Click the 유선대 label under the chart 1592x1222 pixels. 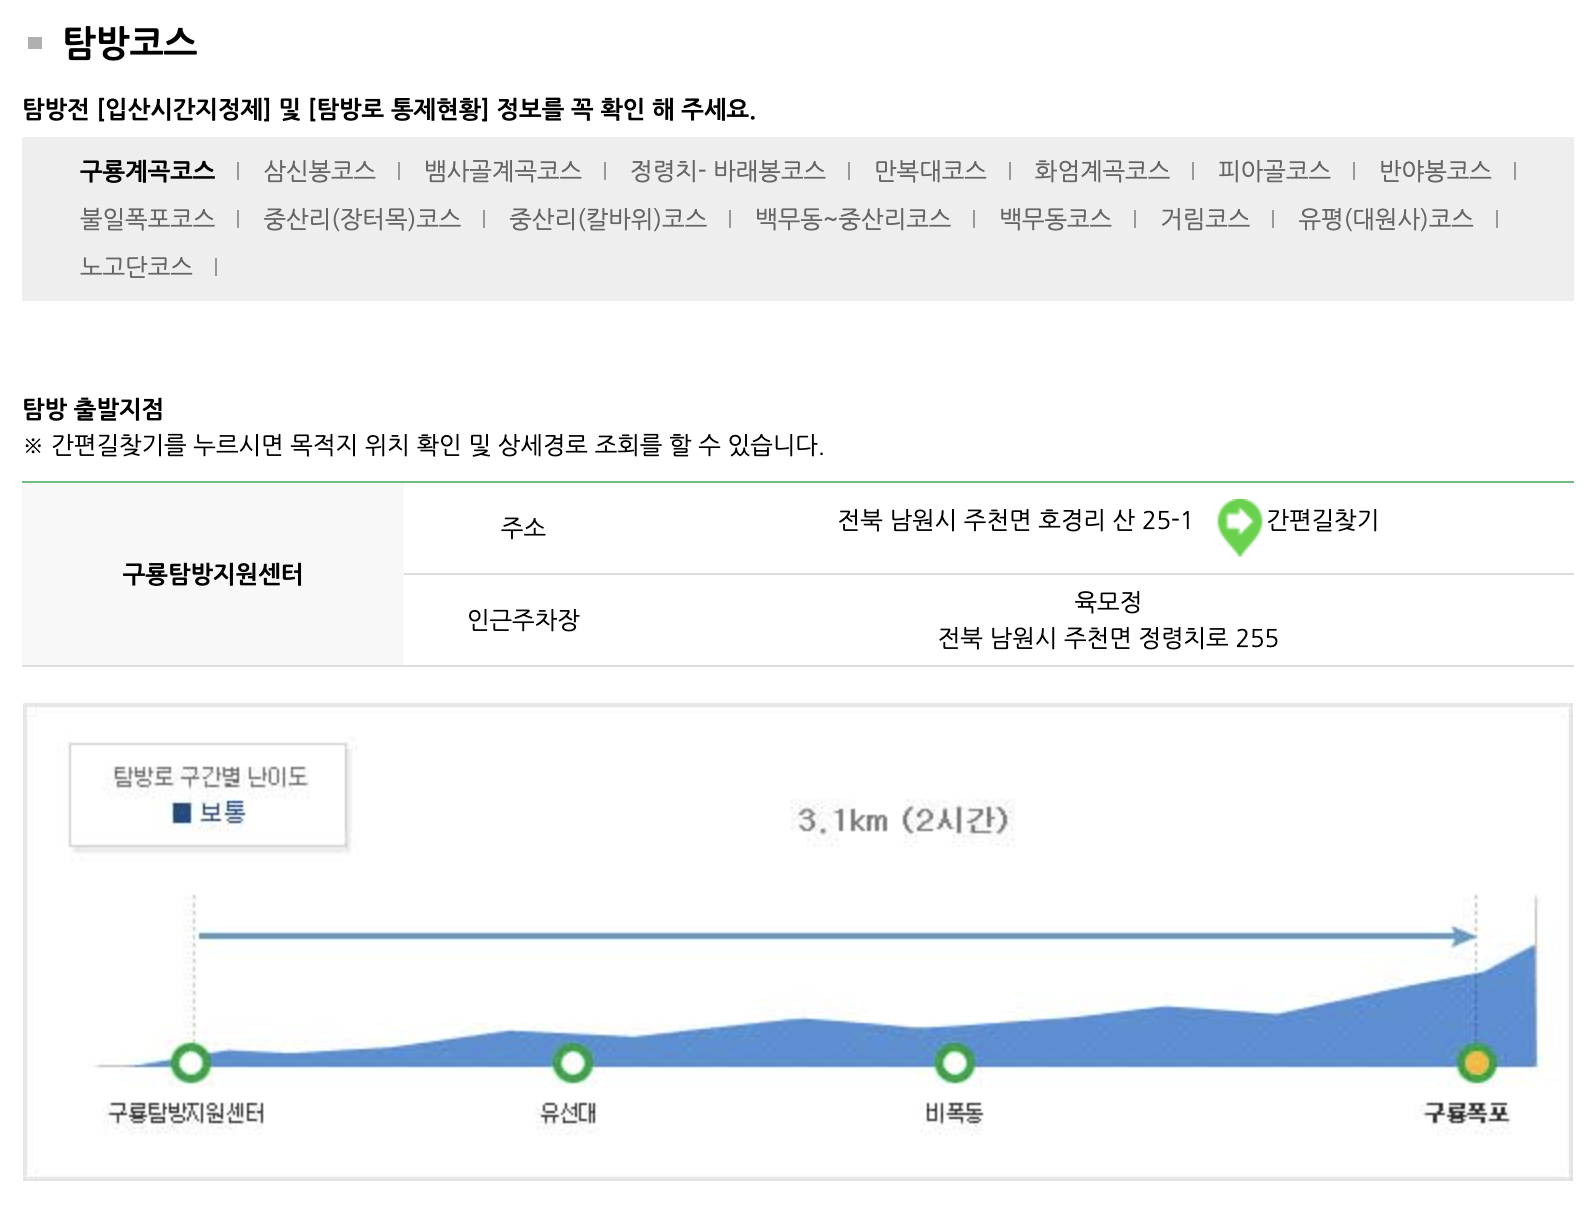[x=568, y=1113]
